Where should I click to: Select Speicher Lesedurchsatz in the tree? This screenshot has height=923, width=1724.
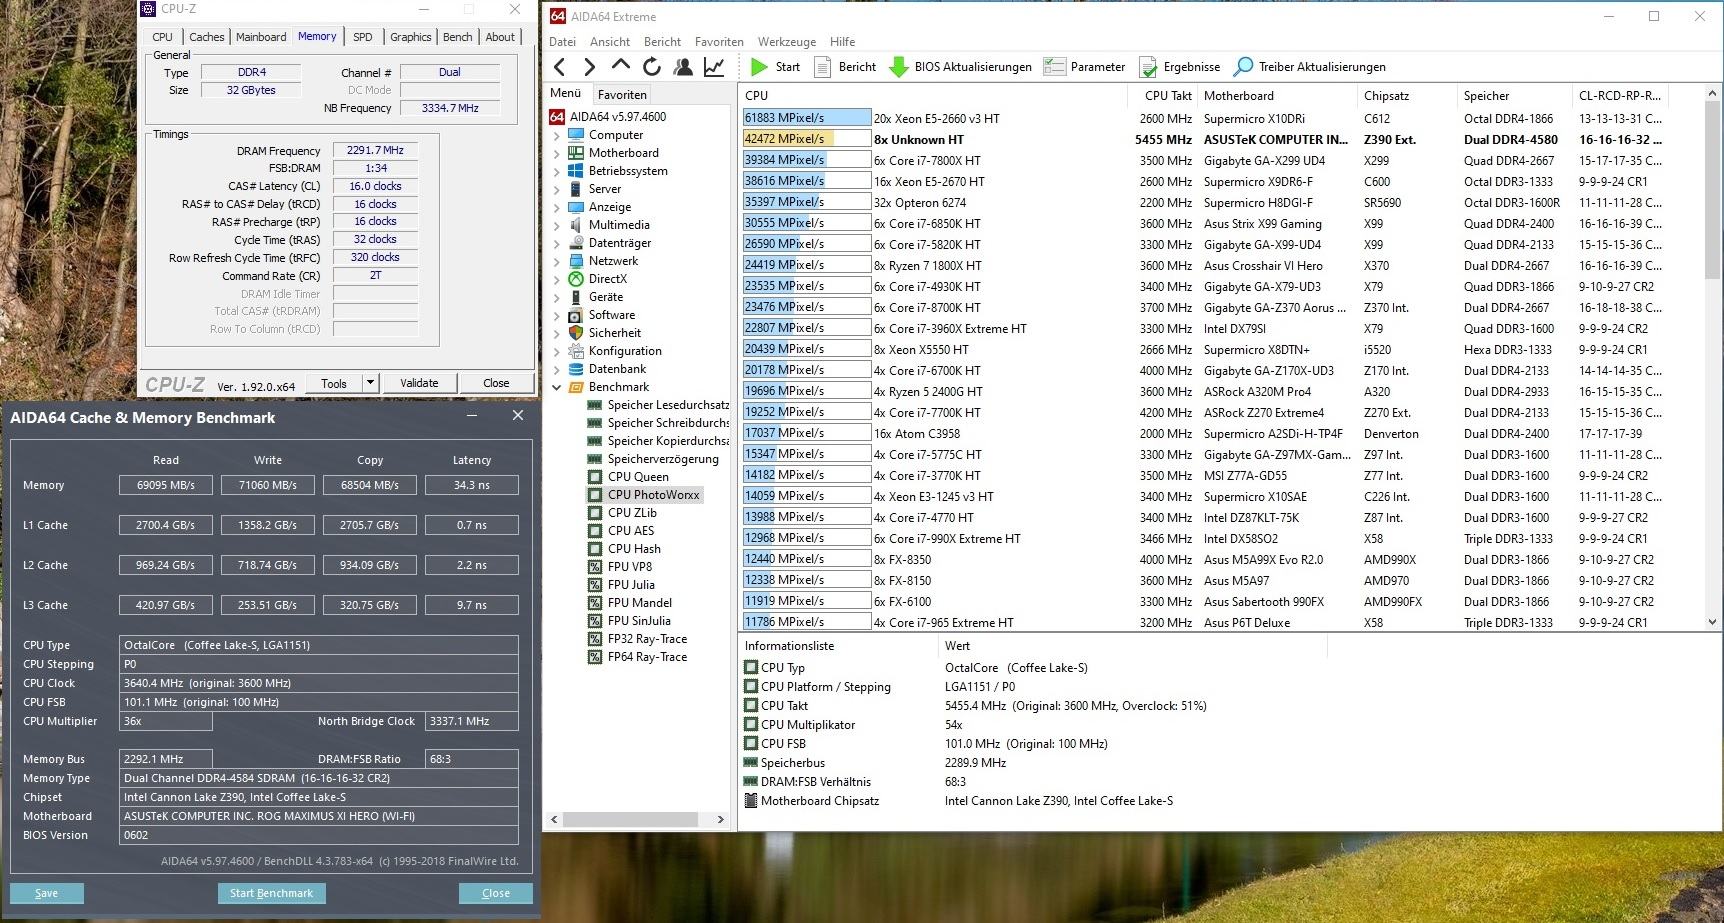tap(668, 405)
